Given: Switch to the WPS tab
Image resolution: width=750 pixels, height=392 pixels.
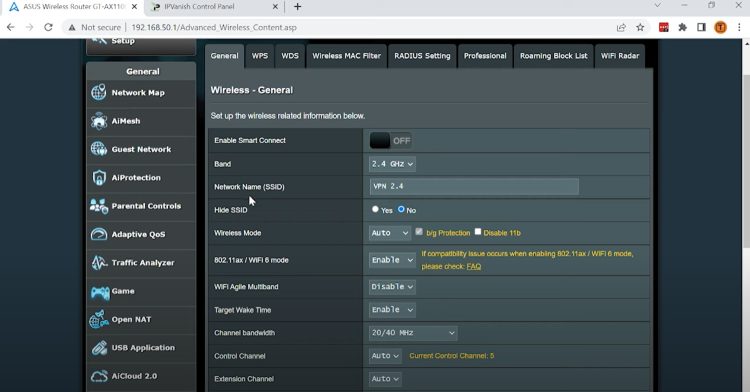Looking at the screenshot, I should [x=260, y=56].
